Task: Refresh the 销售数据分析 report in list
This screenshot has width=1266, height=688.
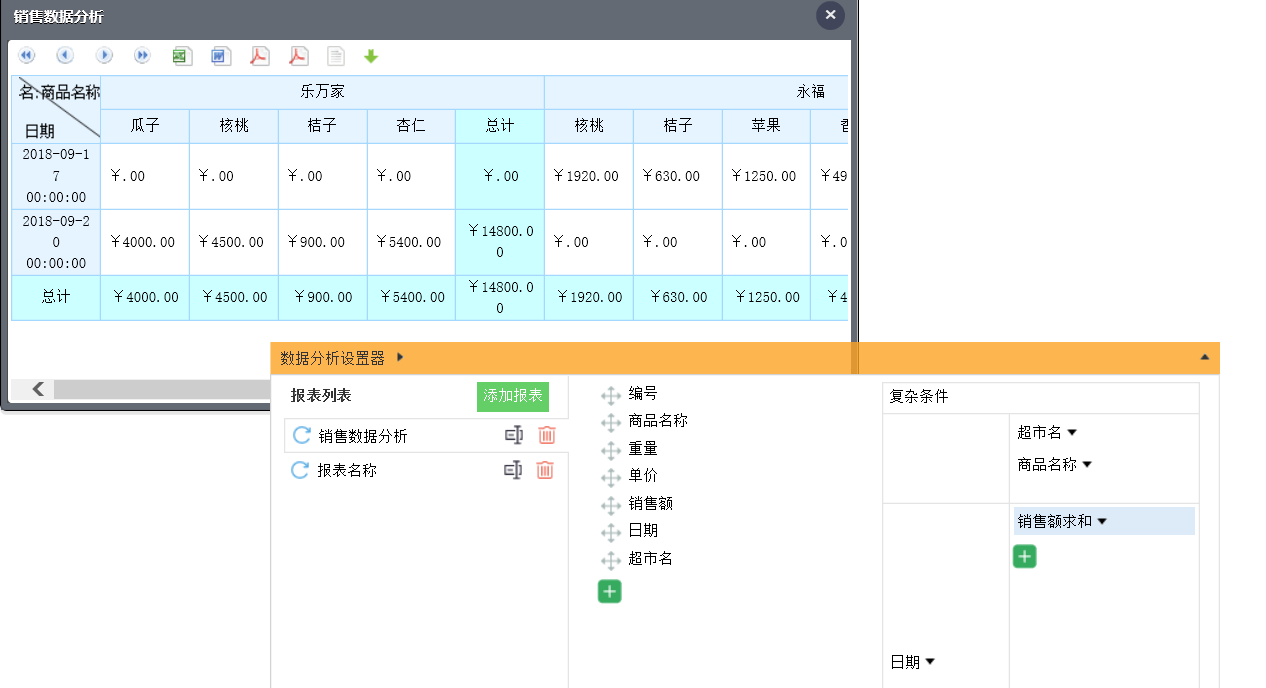Action: [300, 436]
